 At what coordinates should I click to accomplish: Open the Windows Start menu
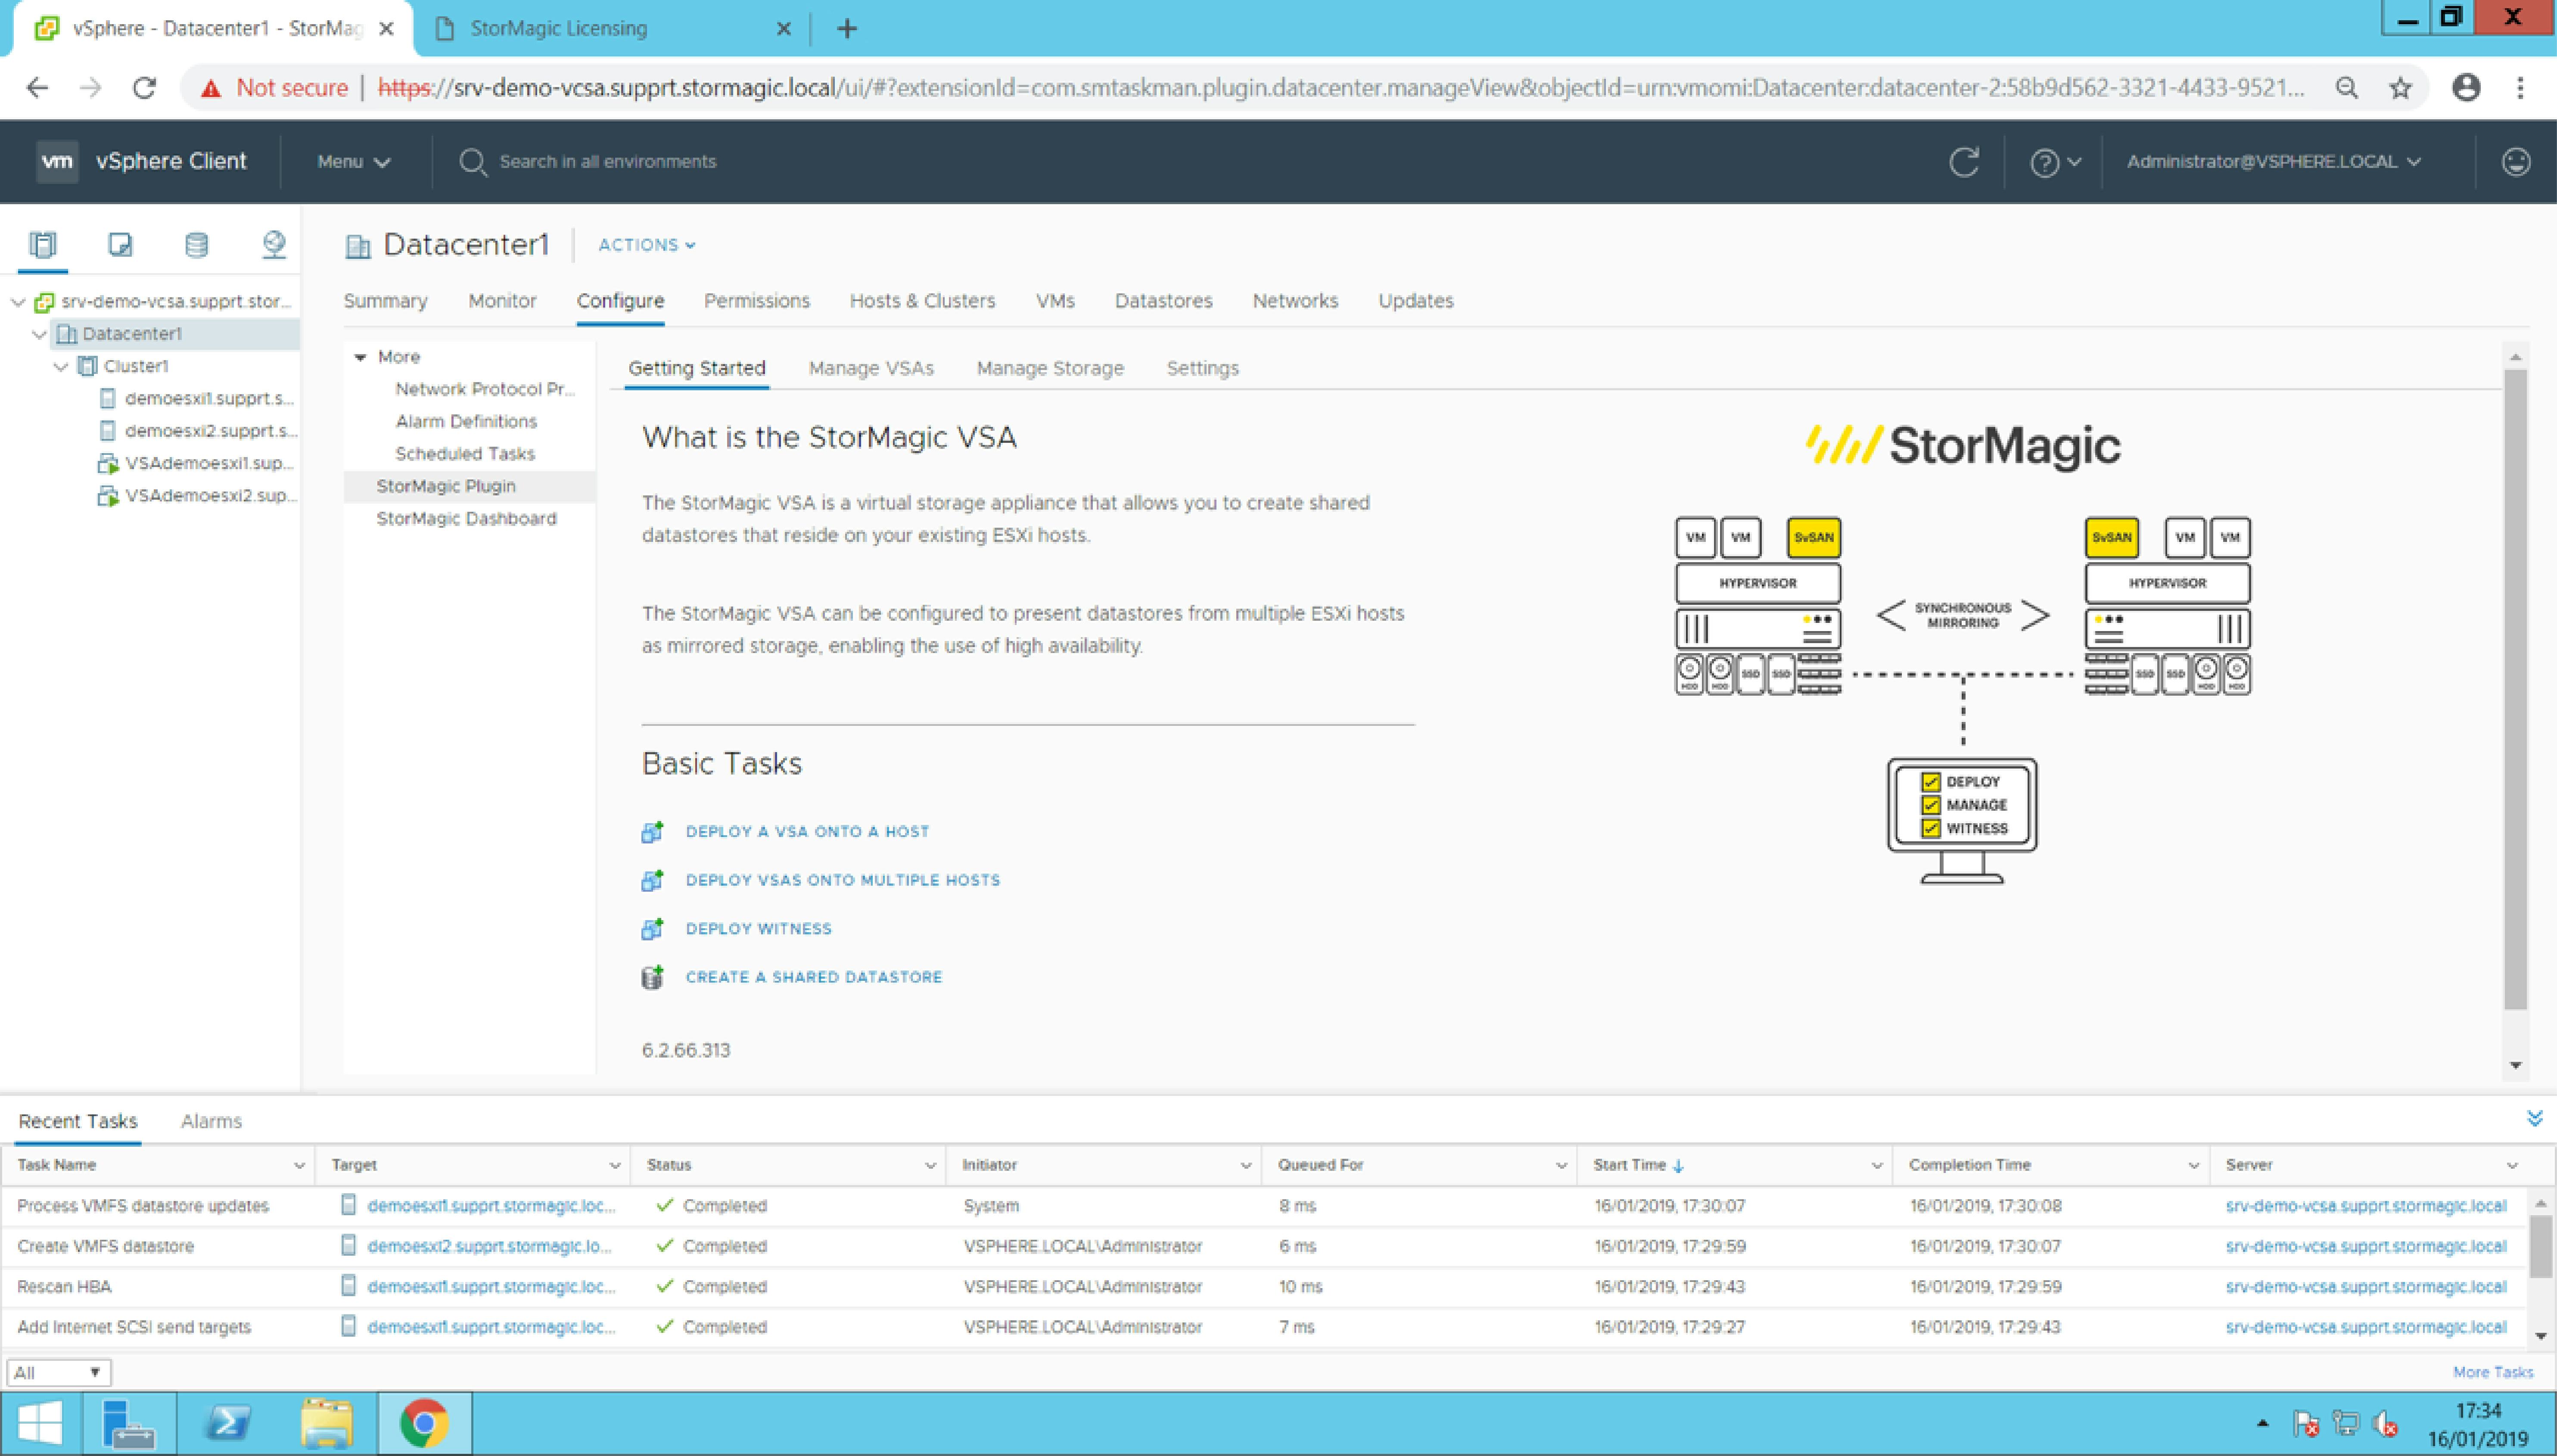coord(40,1421)
